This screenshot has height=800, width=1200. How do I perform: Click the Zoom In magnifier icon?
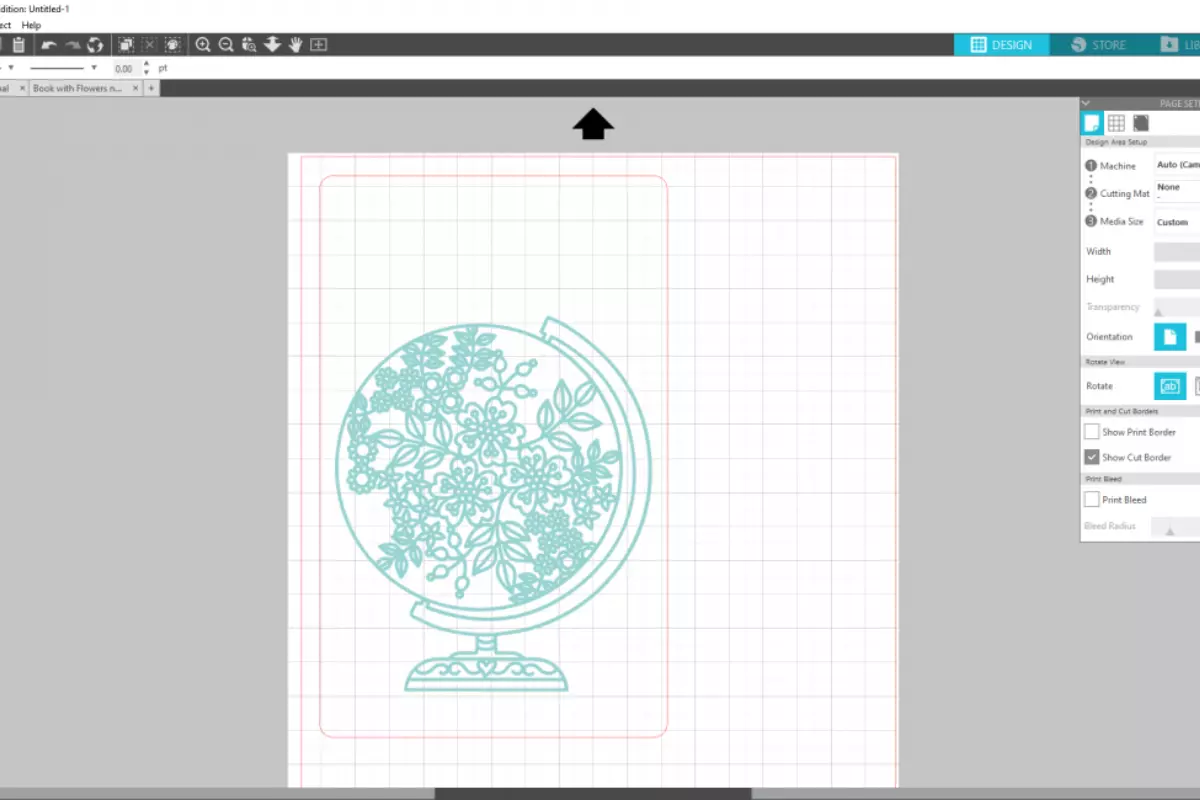(203, 45)
